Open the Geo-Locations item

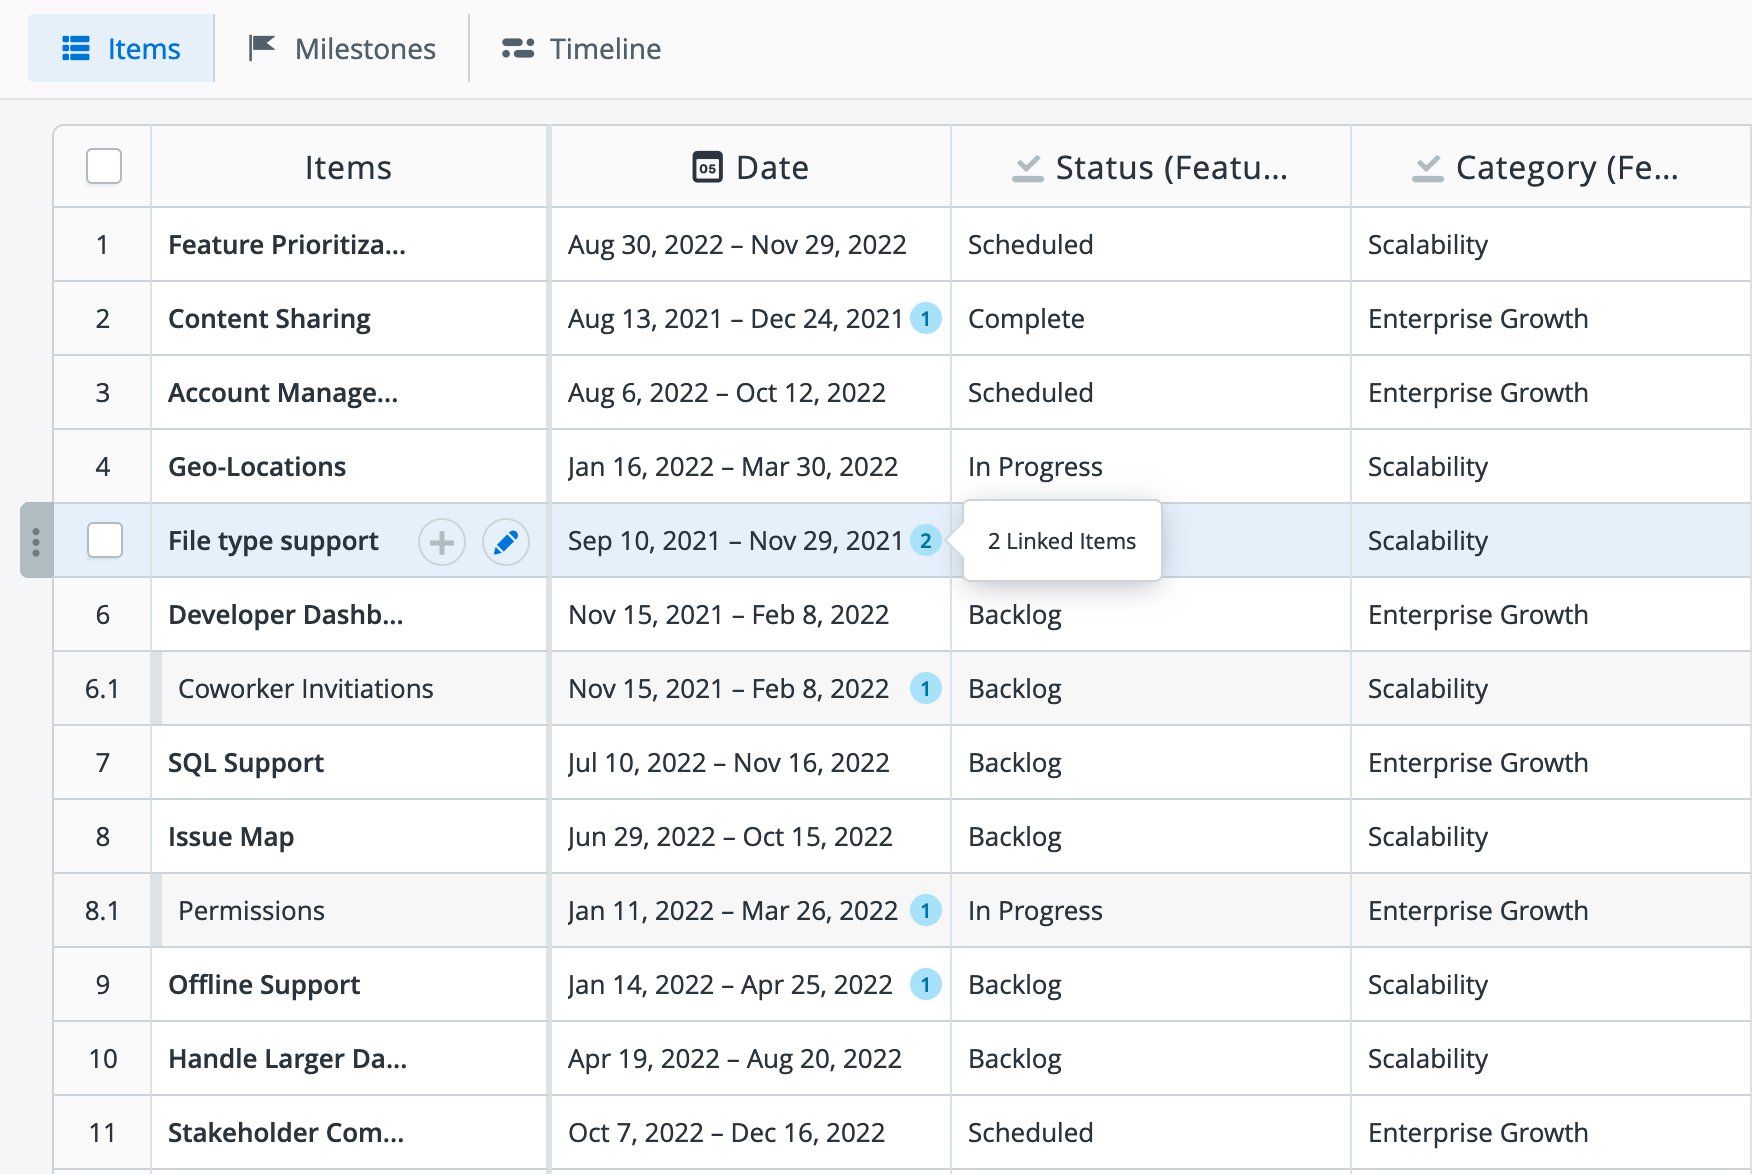[x=257, y=467]
